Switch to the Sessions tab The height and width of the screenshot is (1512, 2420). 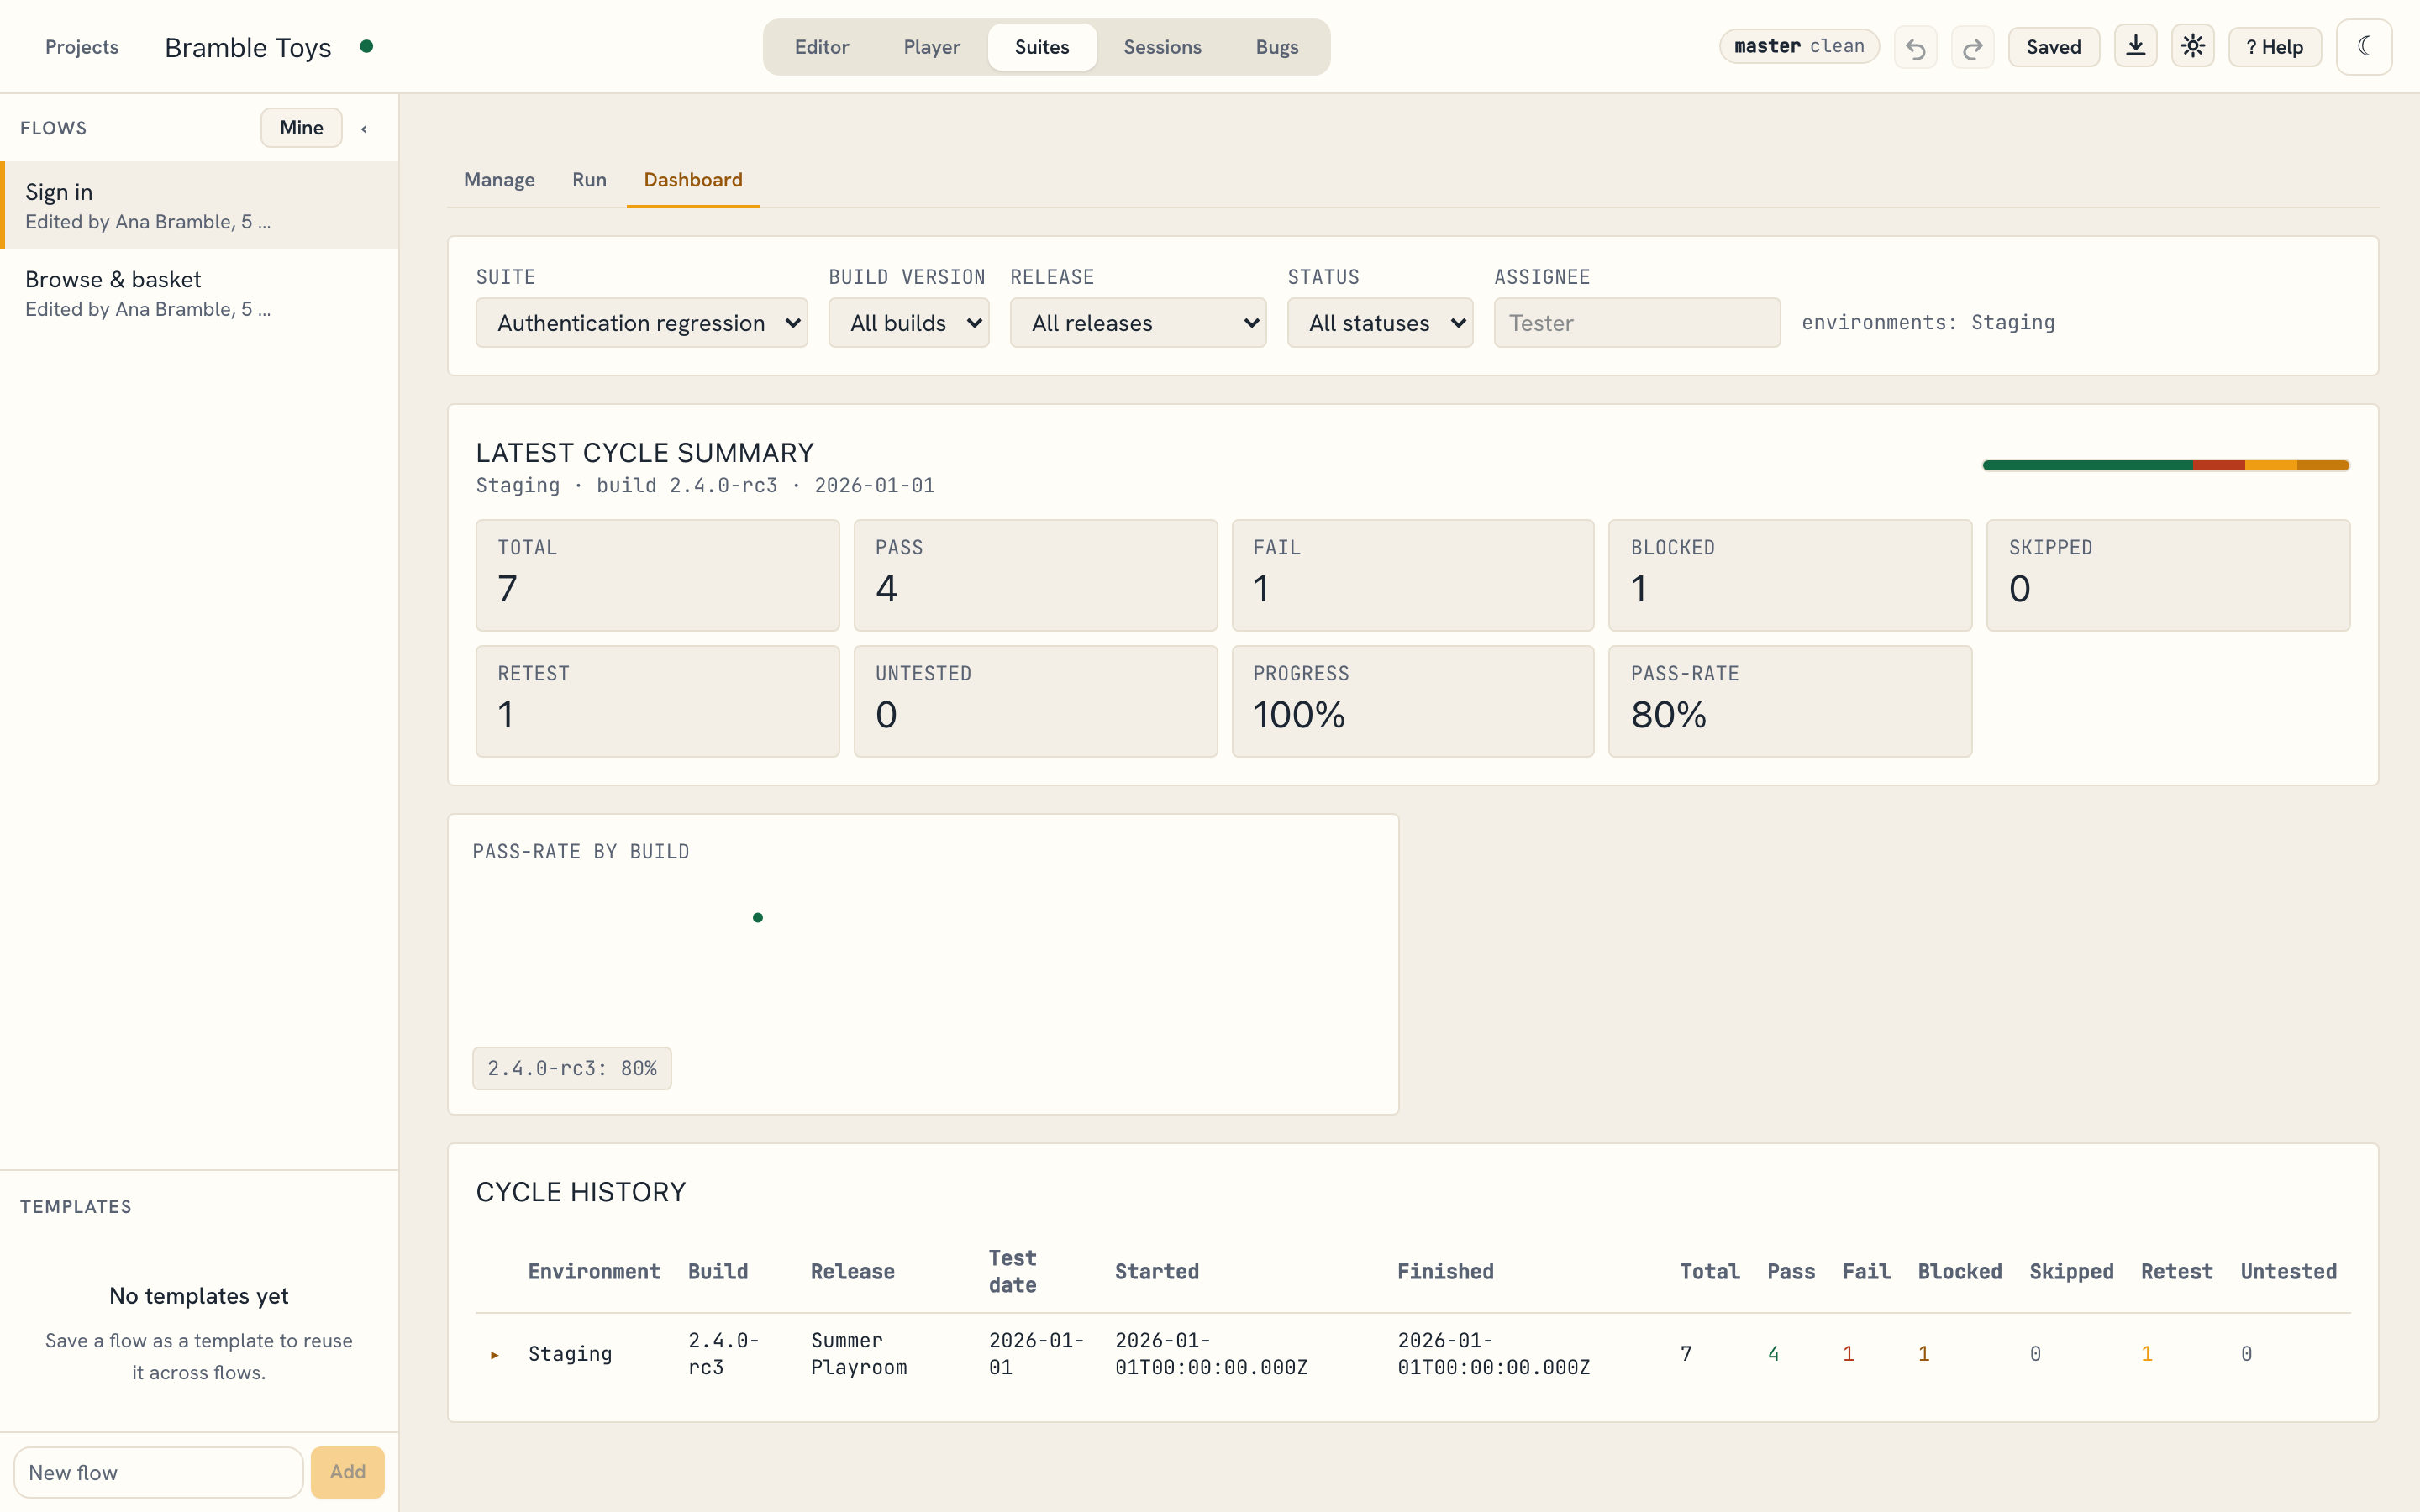[1162, 47]
